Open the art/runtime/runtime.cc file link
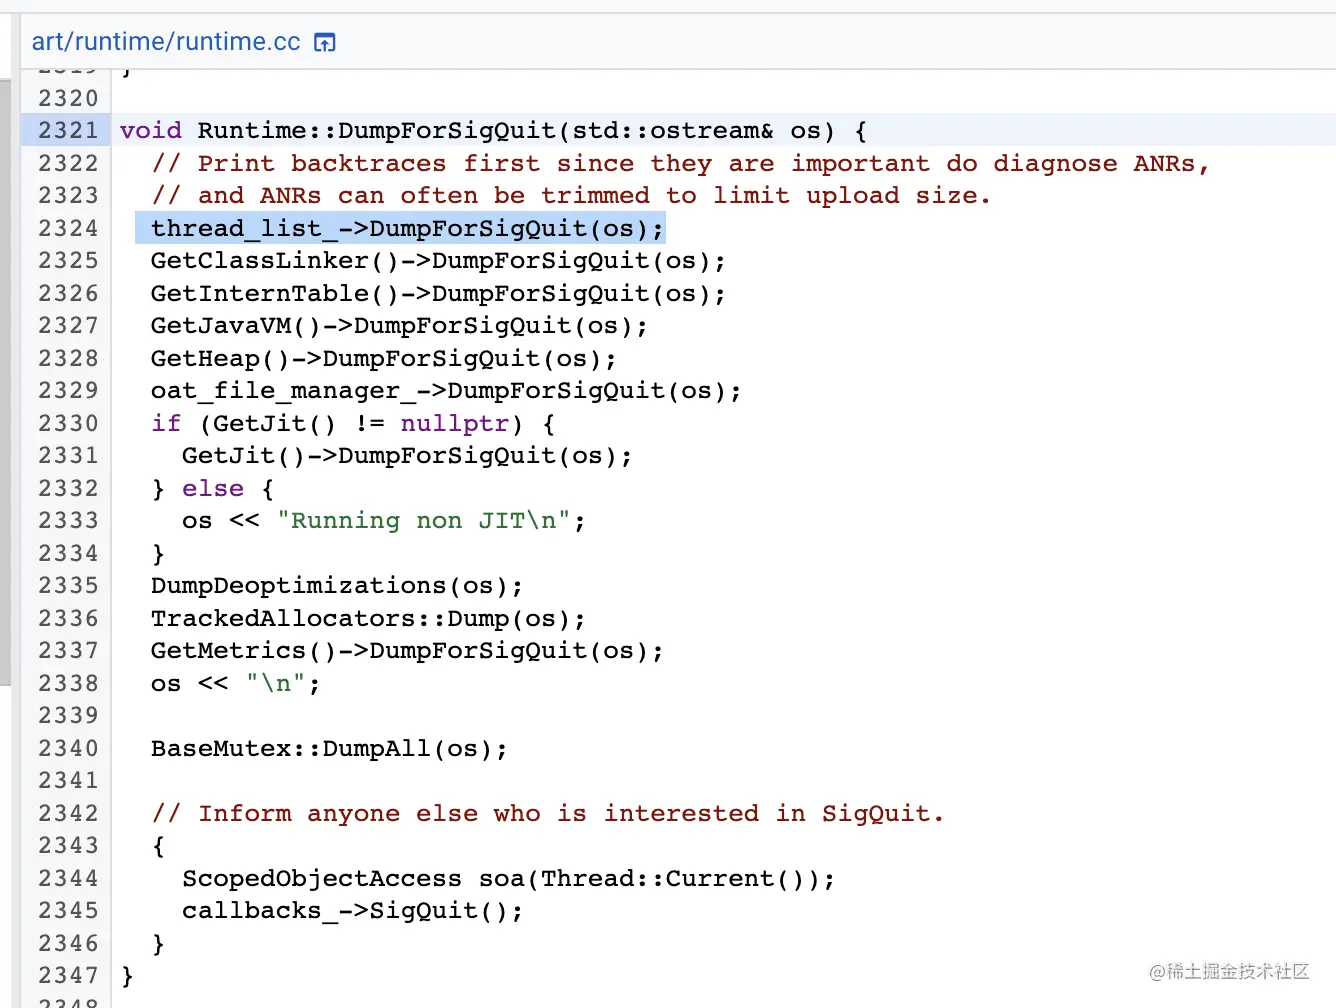 [x=166, y=41]
